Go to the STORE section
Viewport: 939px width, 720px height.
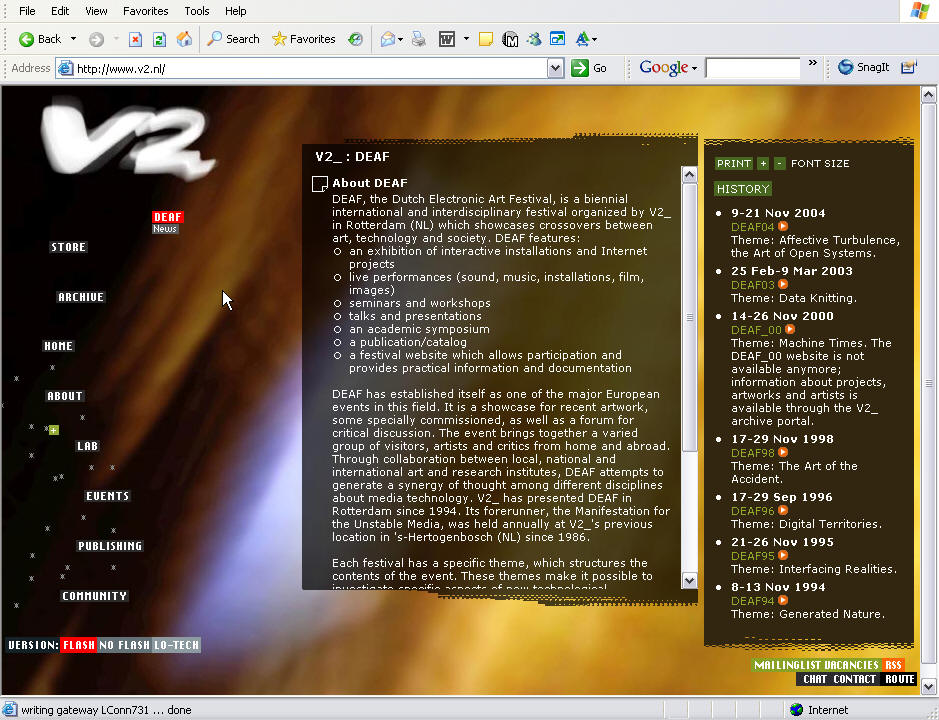coord(68,247)
